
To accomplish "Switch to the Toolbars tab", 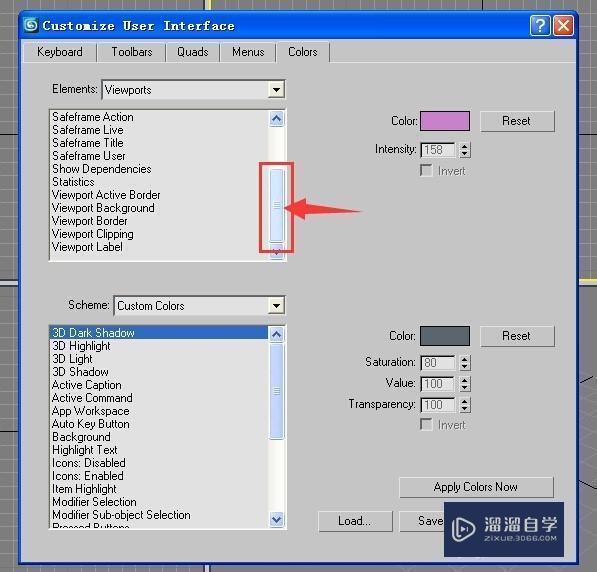I will click(x=132, y=52).
